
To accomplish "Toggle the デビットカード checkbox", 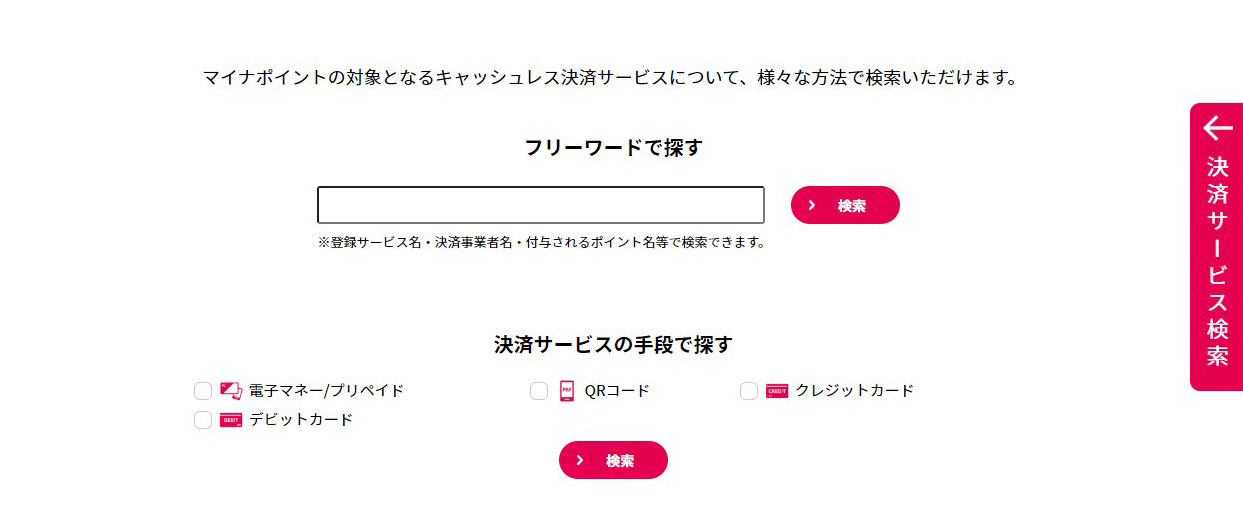I will (x=203, y=420).
